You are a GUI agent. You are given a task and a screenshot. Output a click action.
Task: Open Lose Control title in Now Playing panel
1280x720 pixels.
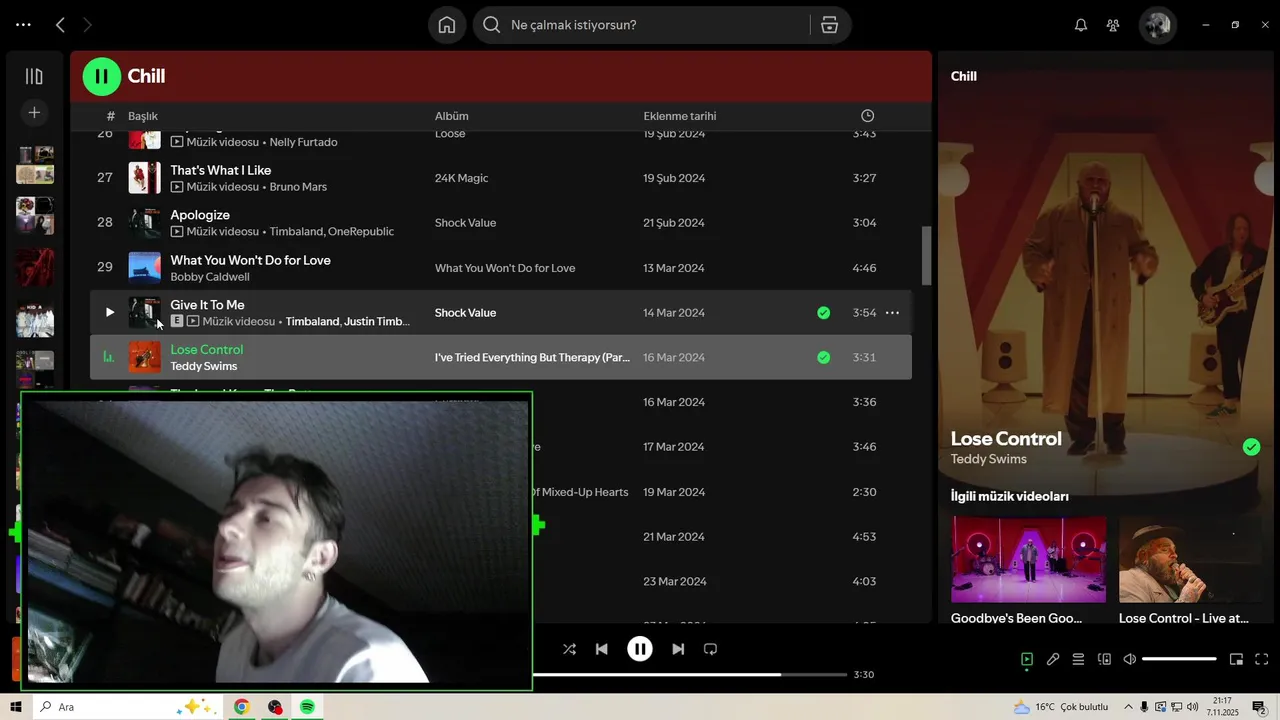pyautogui.click(x=1006, y=438)
